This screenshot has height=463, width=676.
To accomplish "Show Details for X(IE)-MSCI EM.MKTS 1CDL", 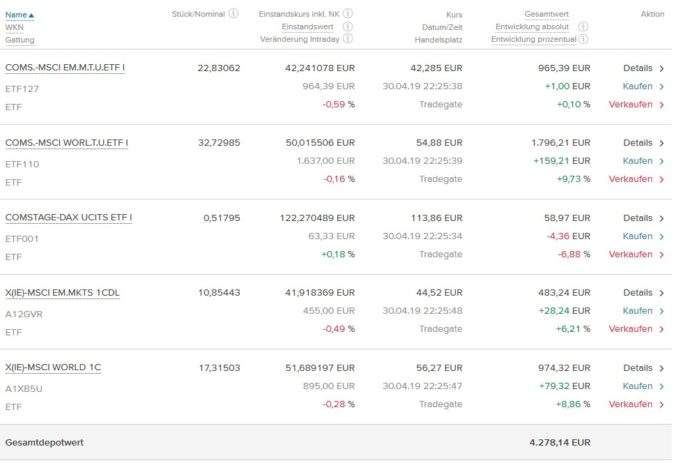I will pos(643,293).
